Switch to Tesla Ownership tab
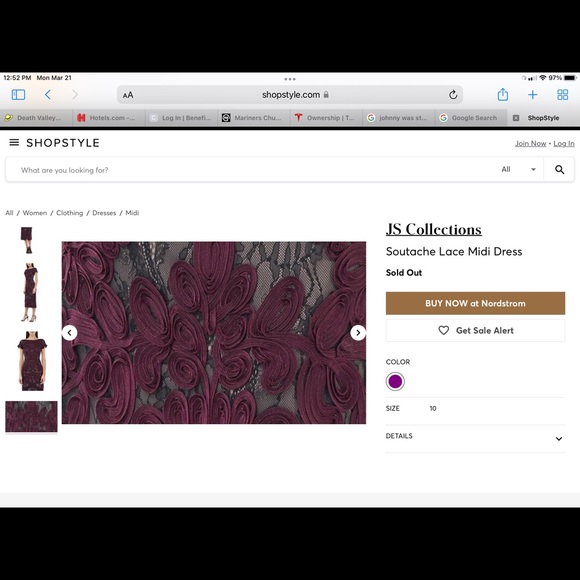This screenshot has height=580, width=580. click(327, 118)
